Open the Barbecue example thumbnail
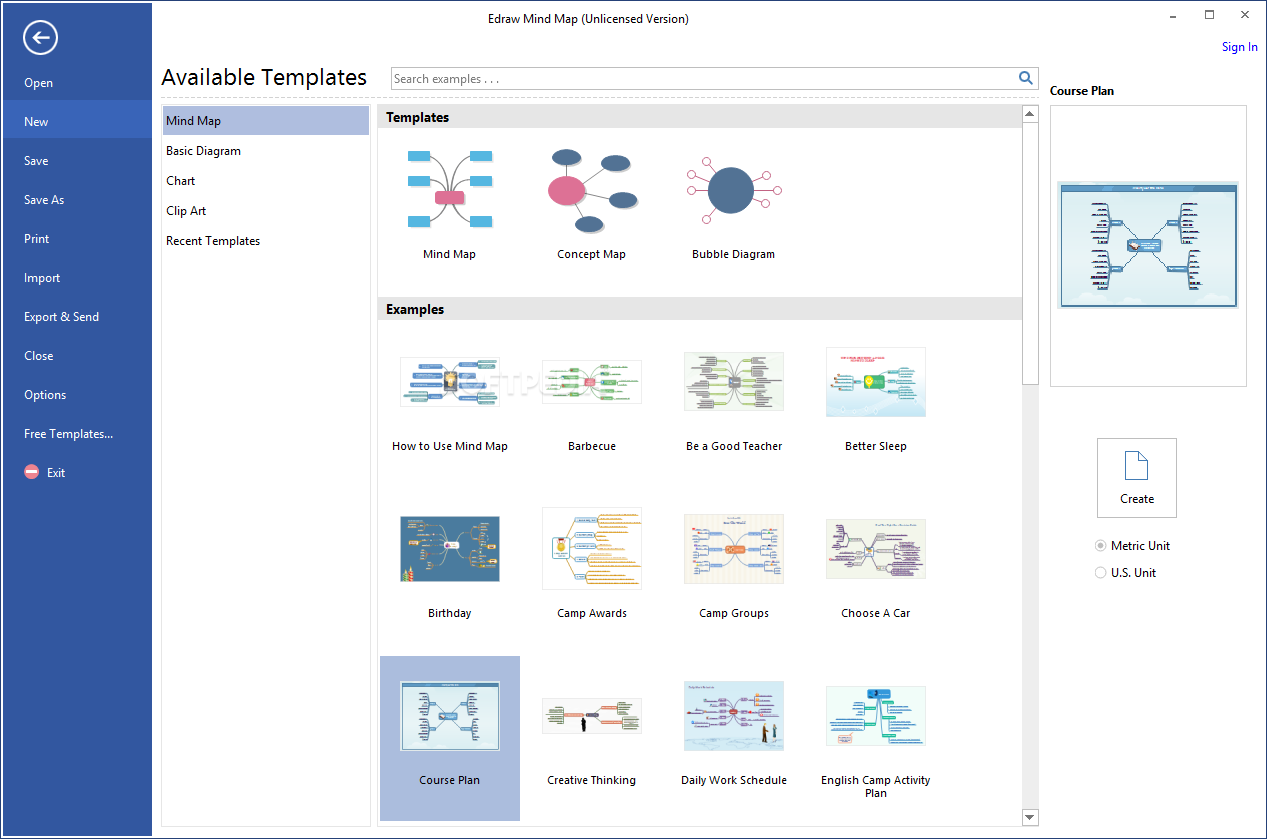The image size is (1267, 839). click(x=592, y=381)
